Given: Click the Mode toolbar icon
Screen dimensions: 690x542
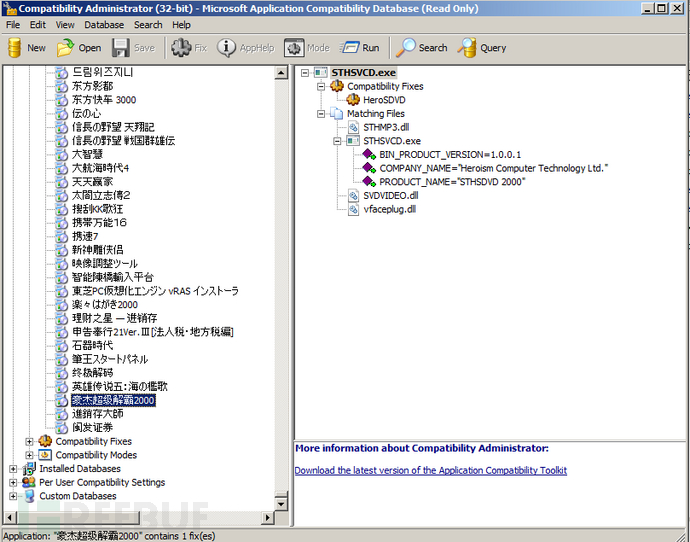Looking at the screenshot, I should point(294,48).
